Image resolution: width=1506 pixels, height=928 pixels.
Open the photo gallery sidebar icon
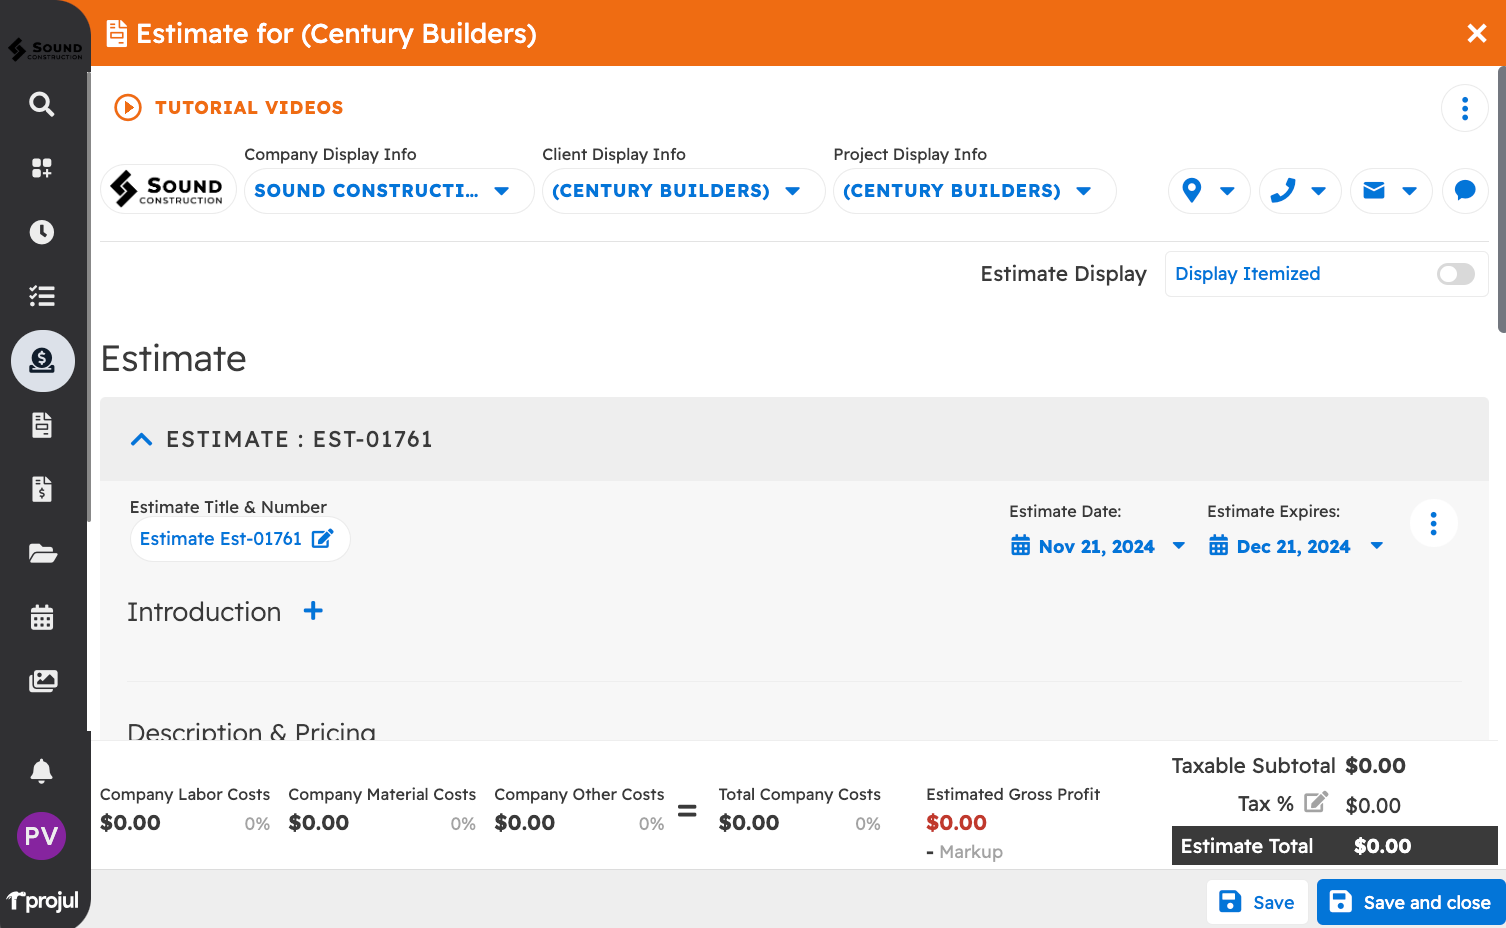pos(41,681)
